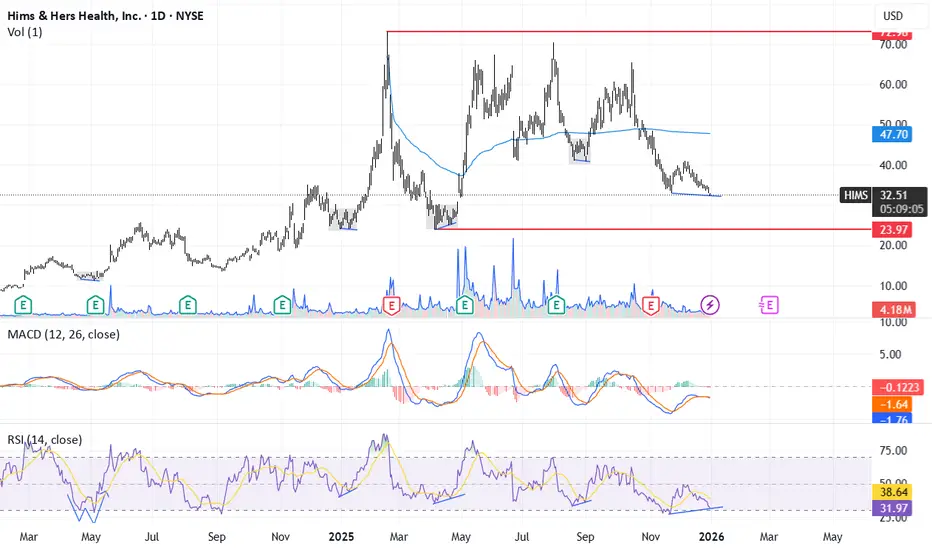Image resolution: width=932 pixels, height=550 pixels.
Task: Click the 60.00 price axis label
Action: pos(893,84)
